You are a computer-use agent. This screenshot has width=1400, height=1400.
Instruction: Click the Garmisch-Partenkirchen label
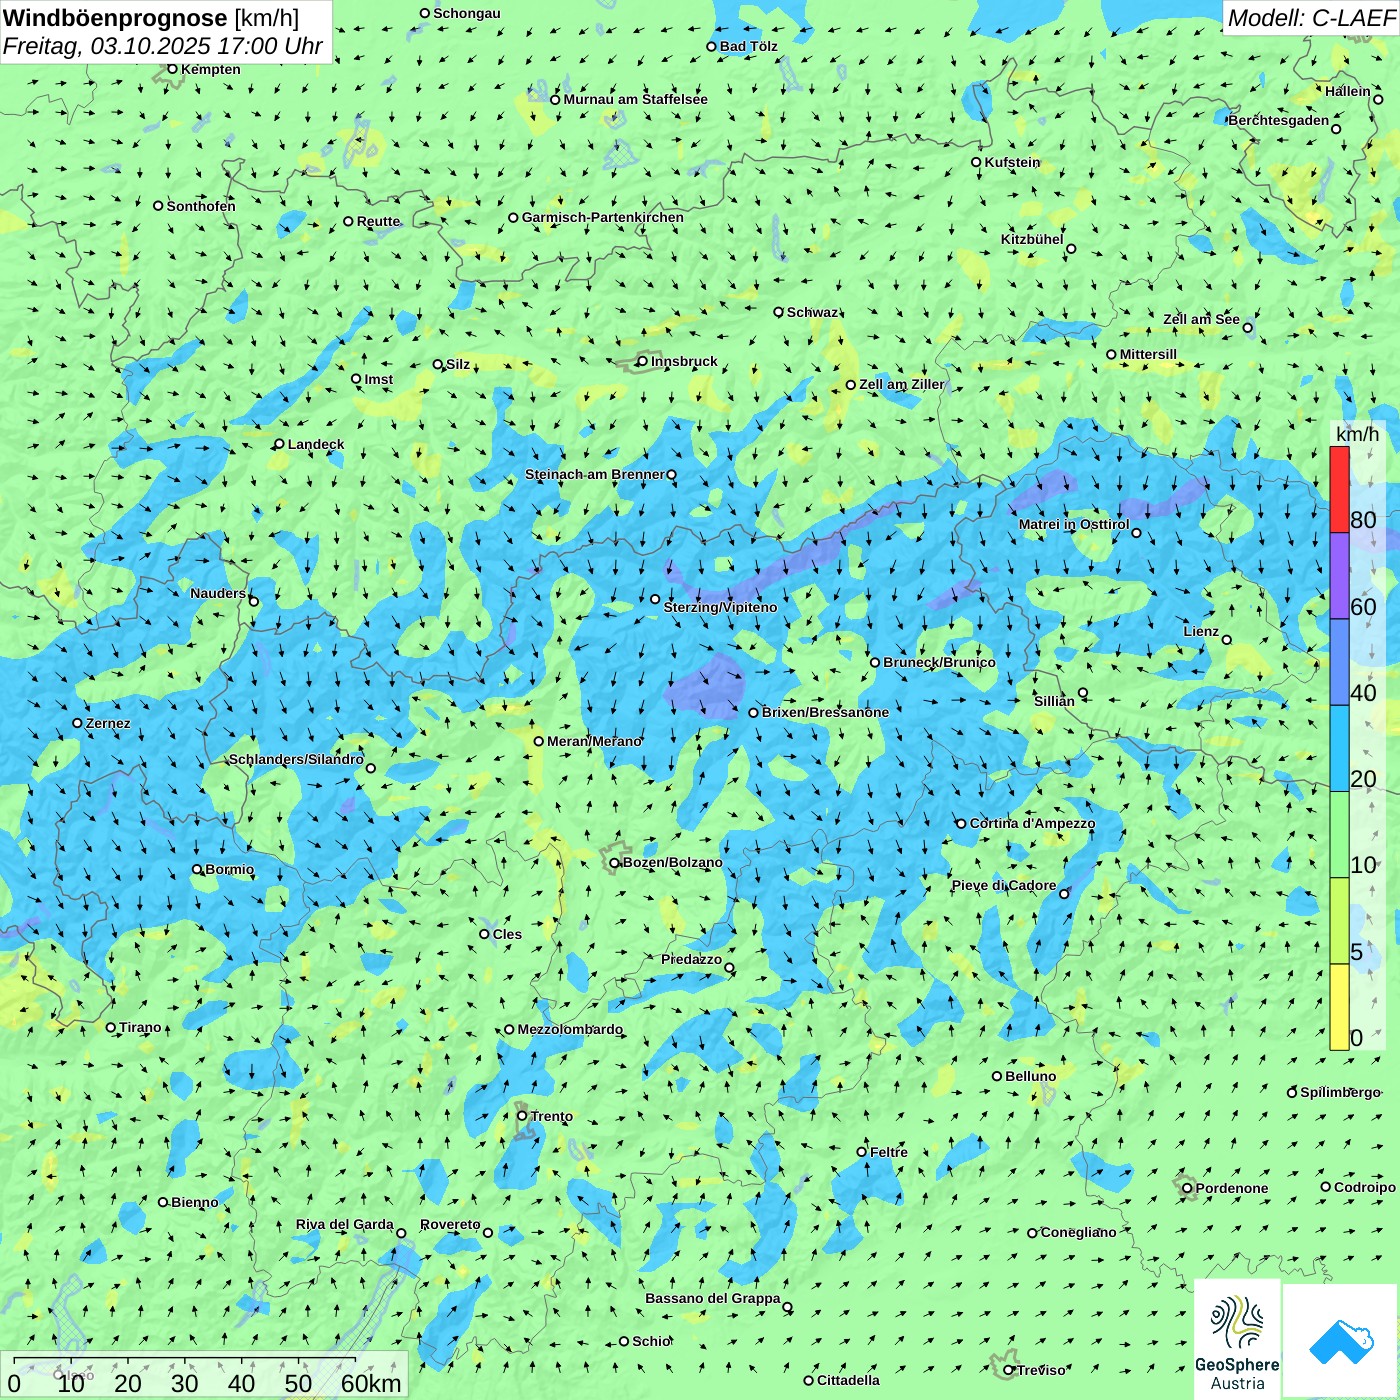(x=603, y=217)
